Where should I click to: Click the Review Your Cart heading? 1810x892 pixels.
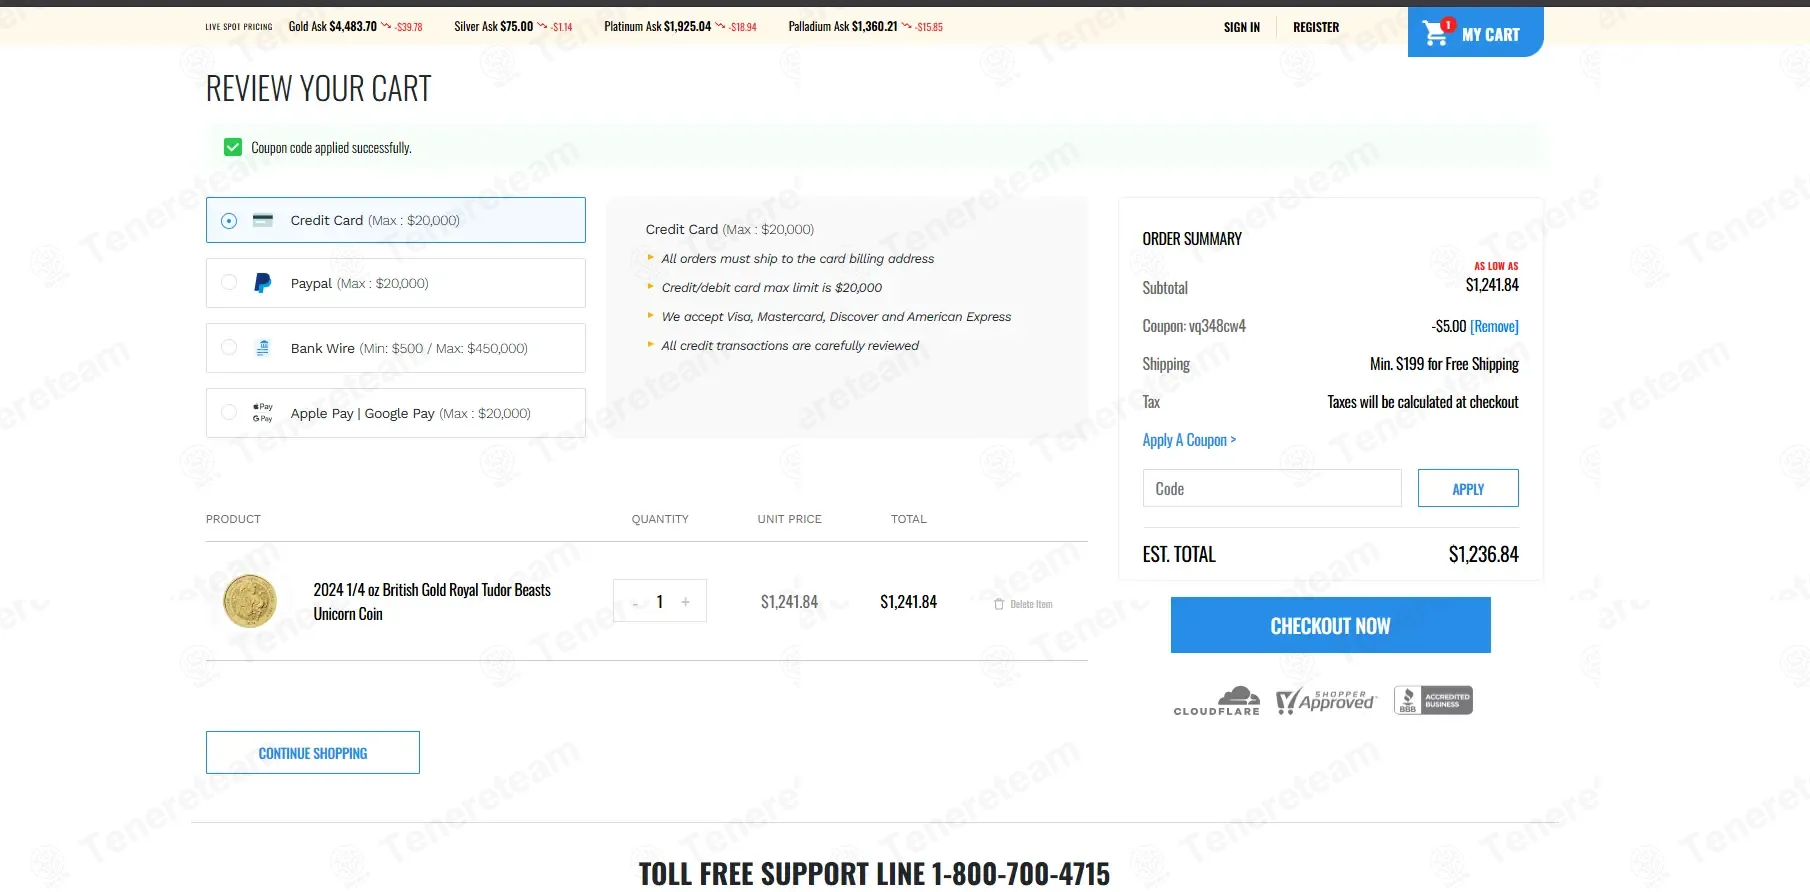(319, 89)
